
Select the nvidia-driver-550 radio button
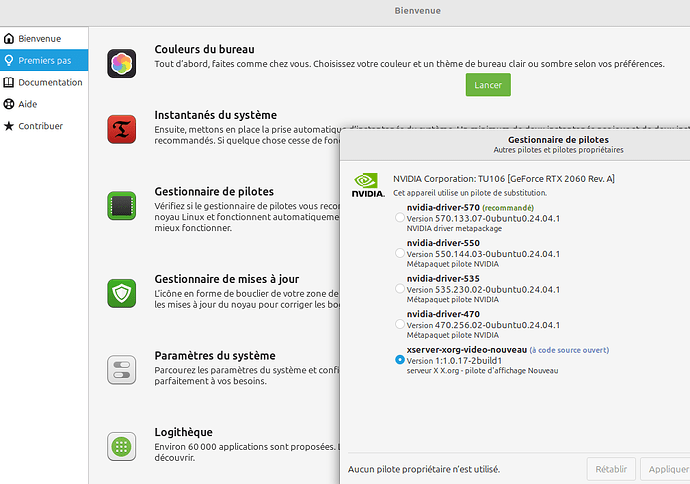point(400,253)
